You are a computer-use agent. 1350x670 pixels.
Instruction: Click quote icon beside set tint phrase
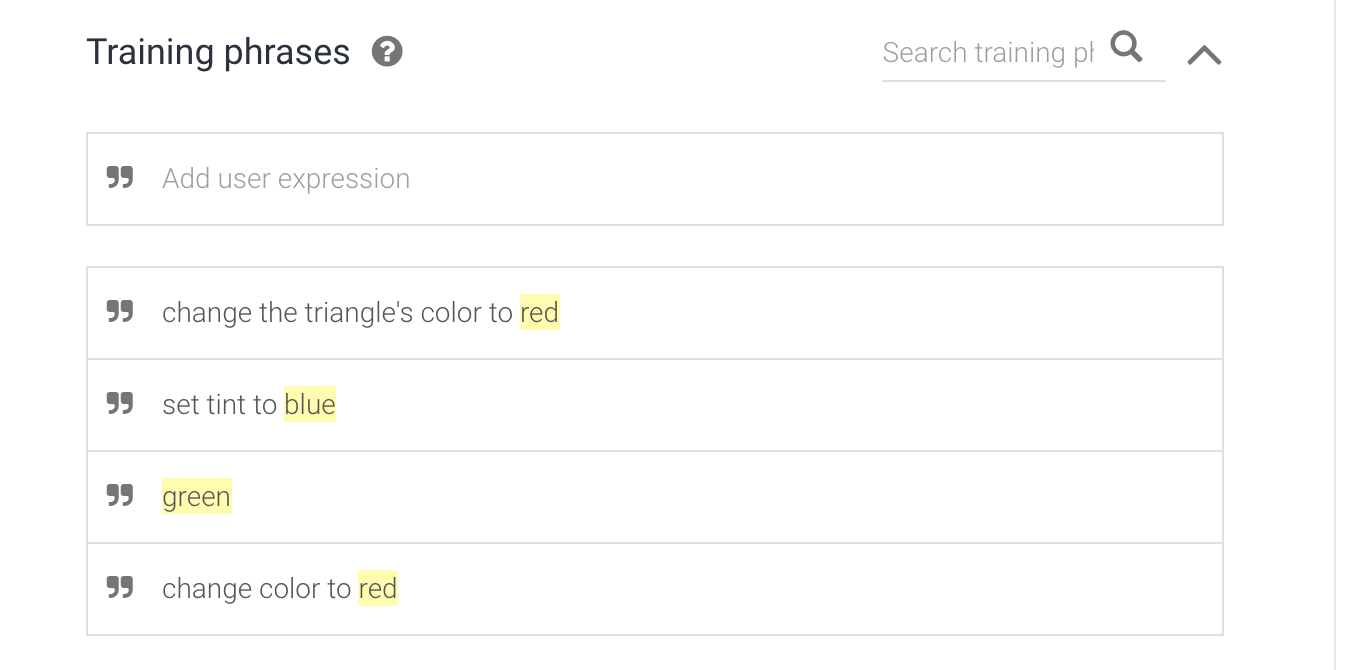tap(120, 404)
